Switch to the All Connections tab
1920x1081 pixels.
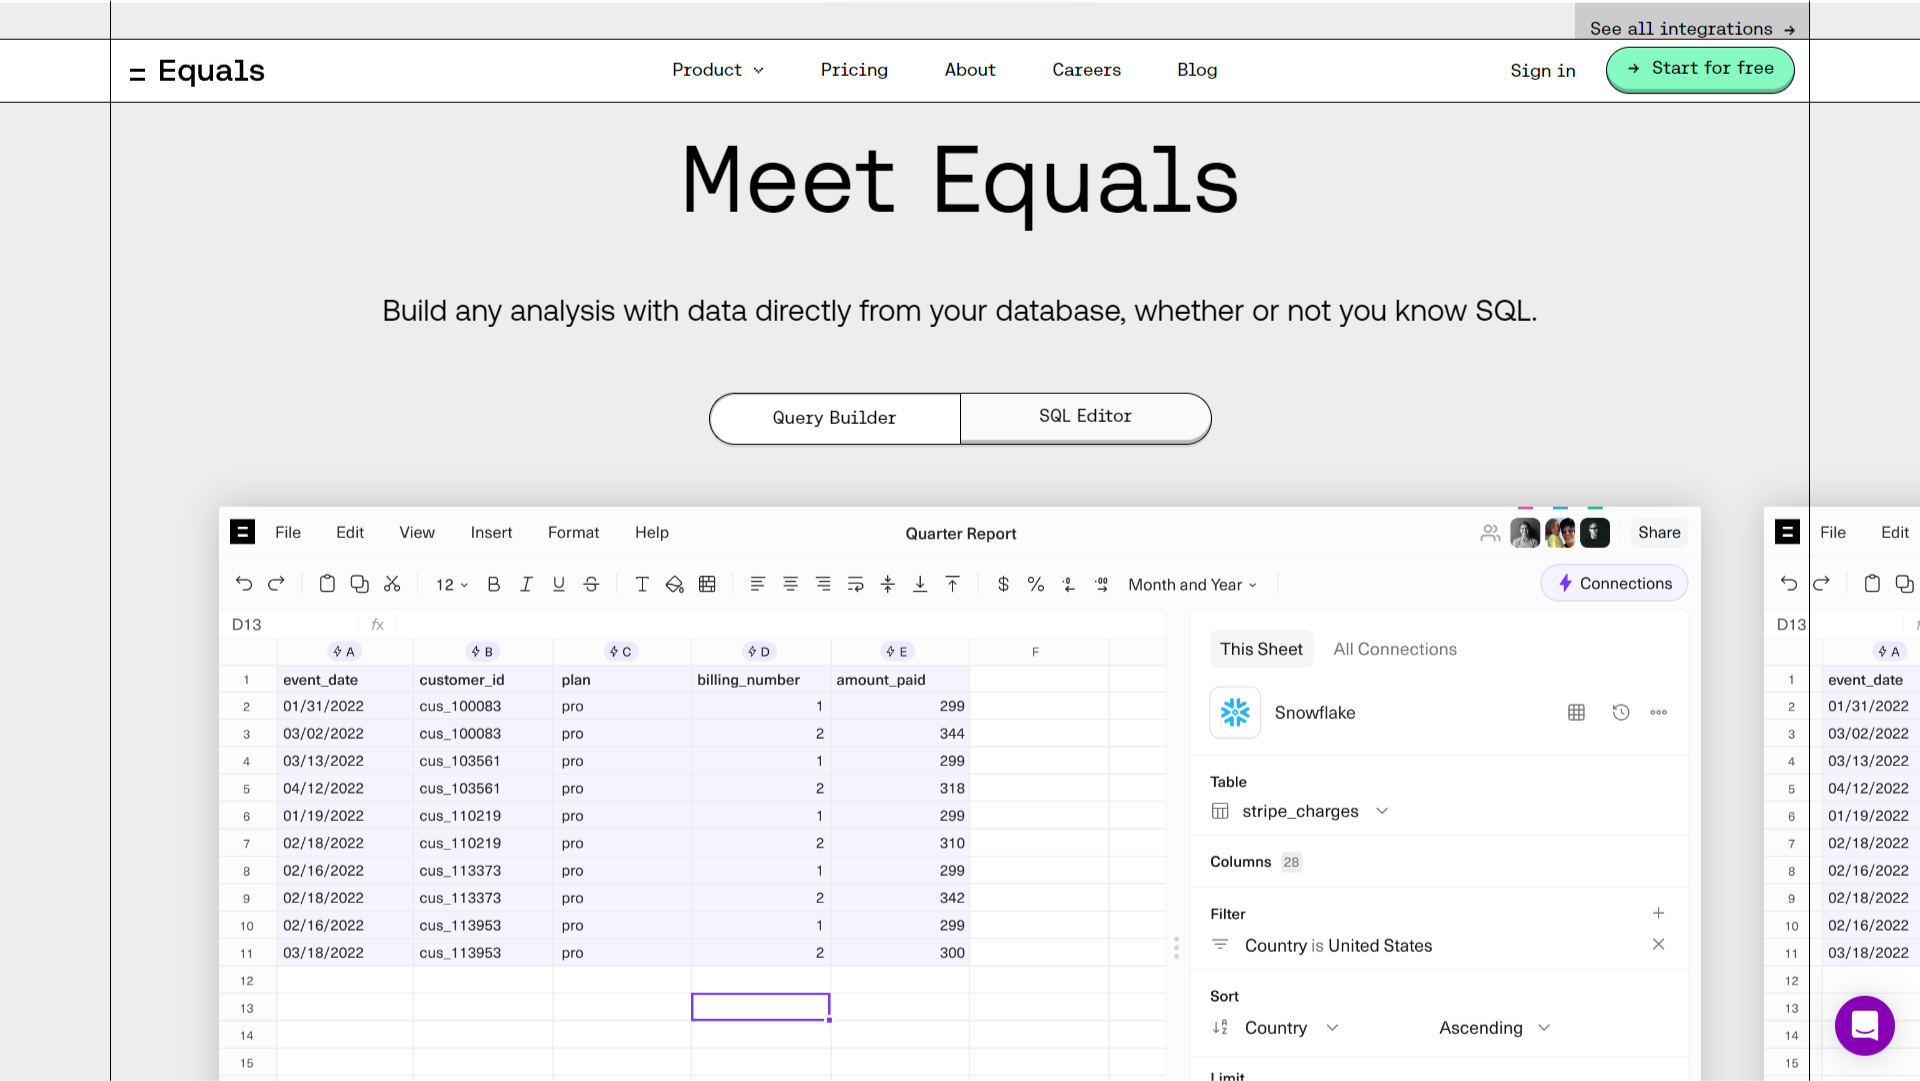click(x=1395, y=649)
